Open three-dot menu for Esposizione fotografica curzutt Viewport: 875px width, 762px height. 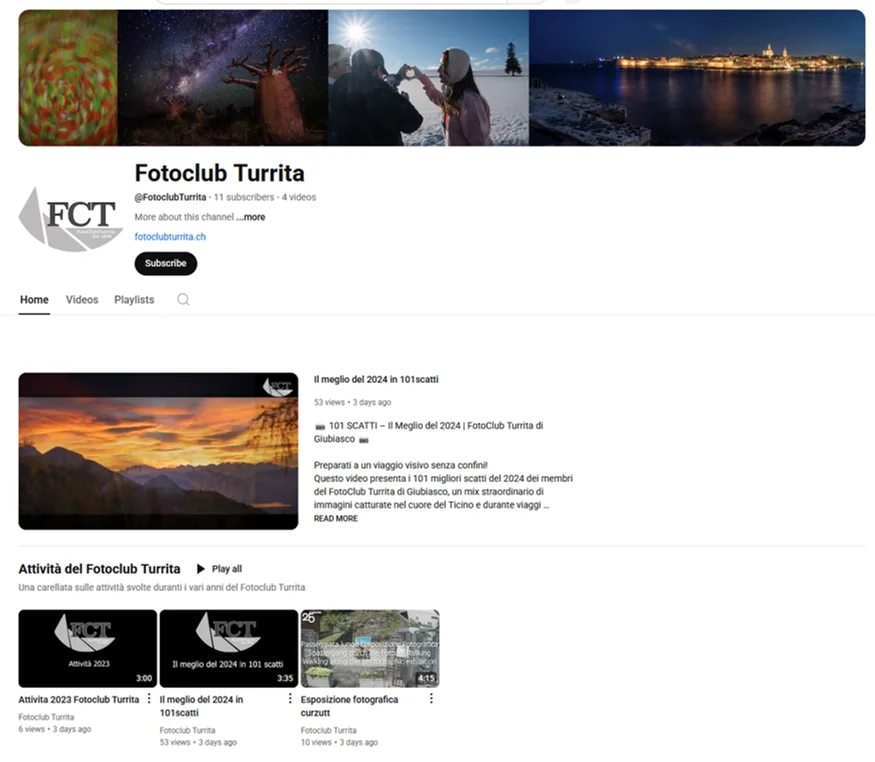tap(431, 698)
